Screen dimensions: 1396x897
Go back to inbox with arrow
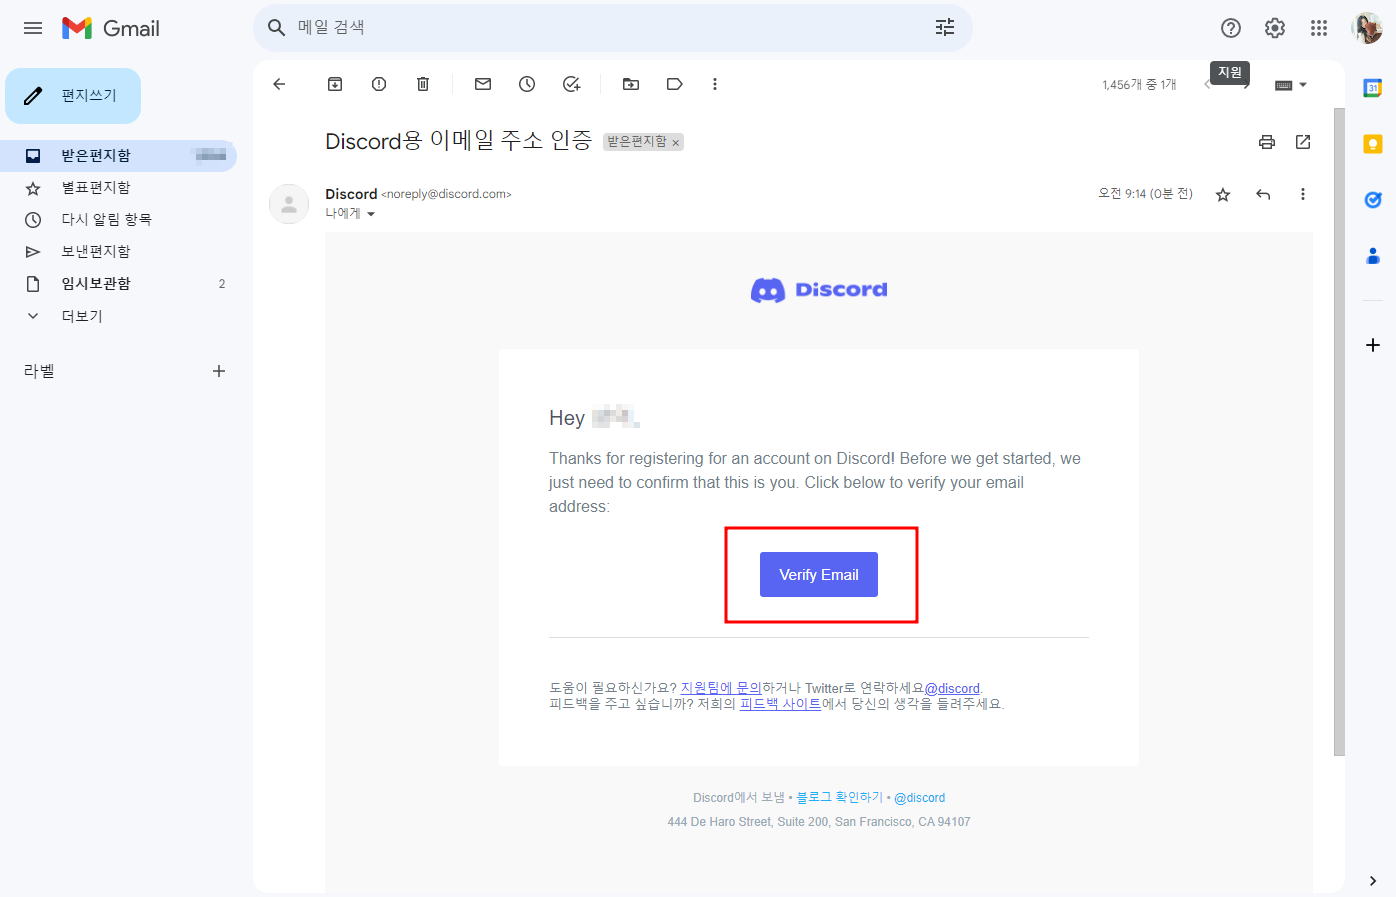pyautogui.click(x=279, y=84)
